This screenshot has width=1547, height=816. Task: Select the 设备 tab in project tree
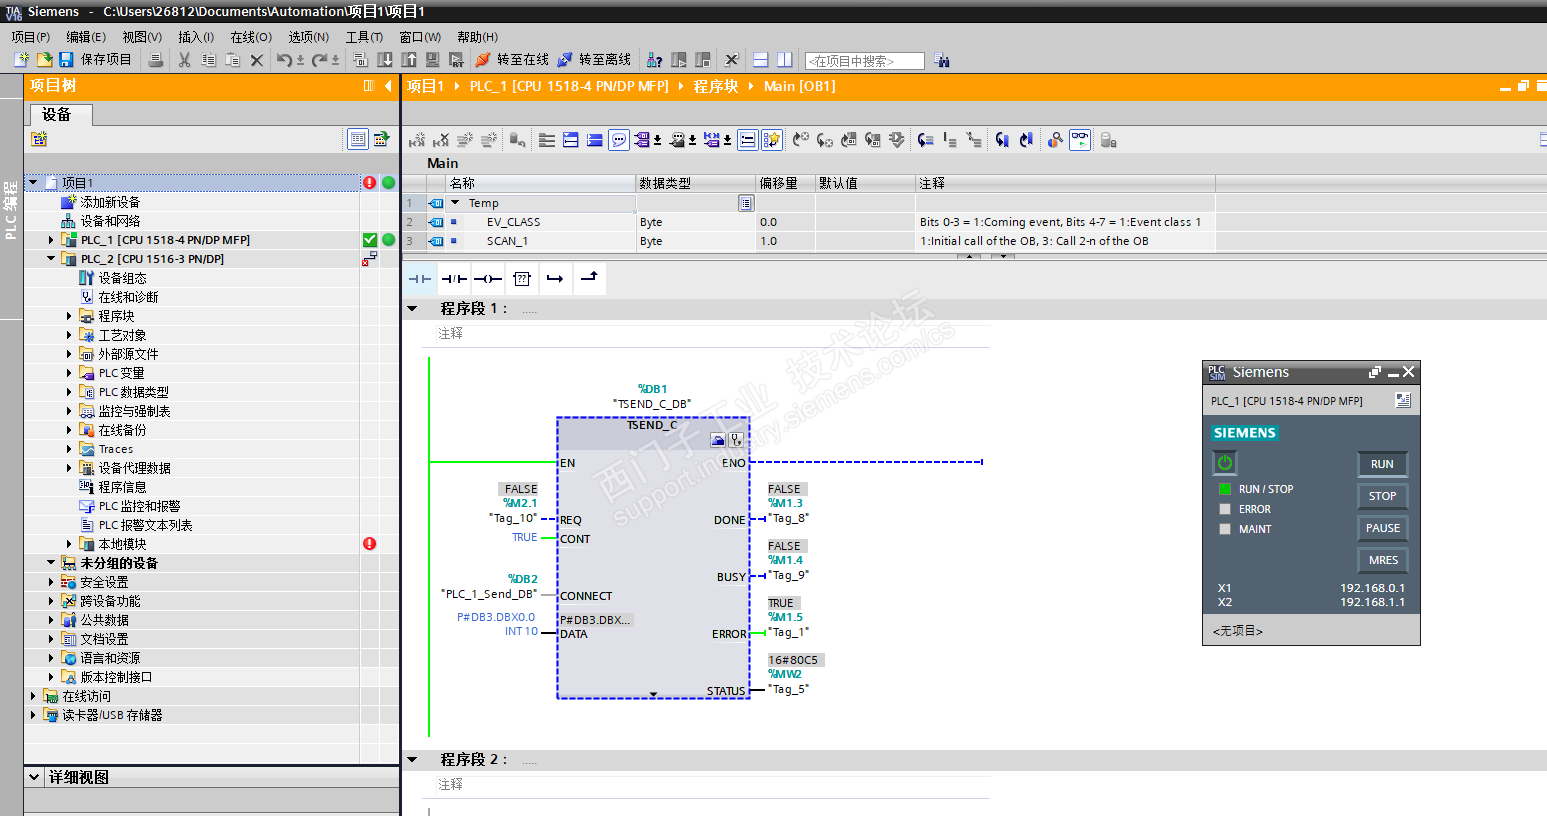point(57,115)
